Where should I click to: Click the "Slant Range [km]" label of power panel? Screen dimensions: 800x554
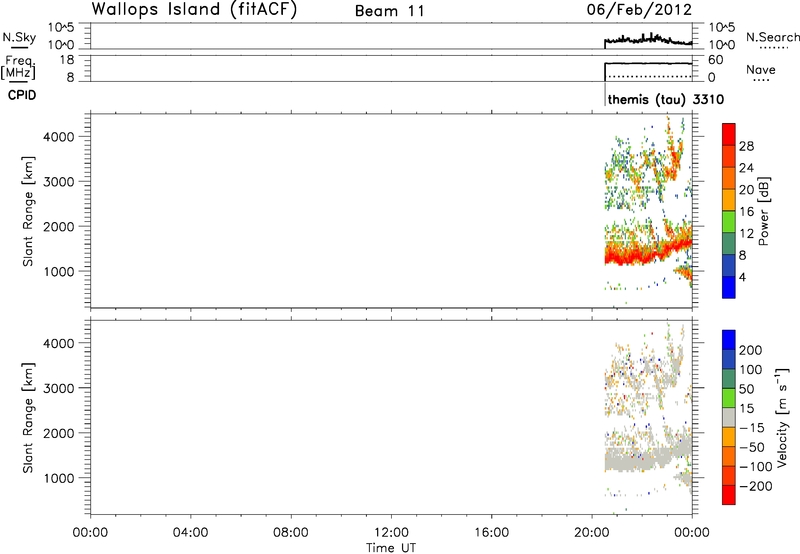coord(28,211)
